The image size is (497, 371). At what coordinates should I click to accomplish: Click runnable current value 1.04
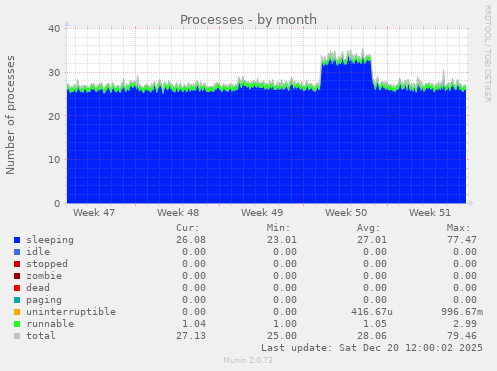tap(194, 324)
